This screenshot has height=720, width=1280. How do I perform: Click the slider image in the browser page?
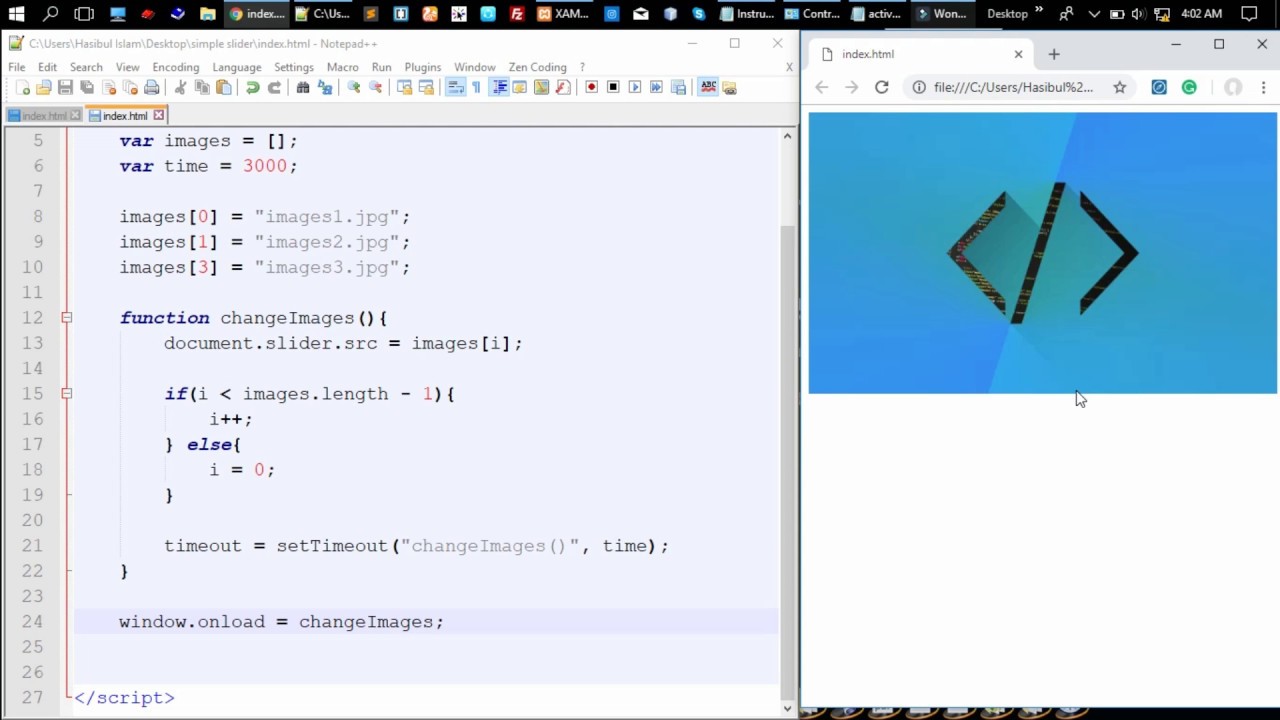[1042, 253]
